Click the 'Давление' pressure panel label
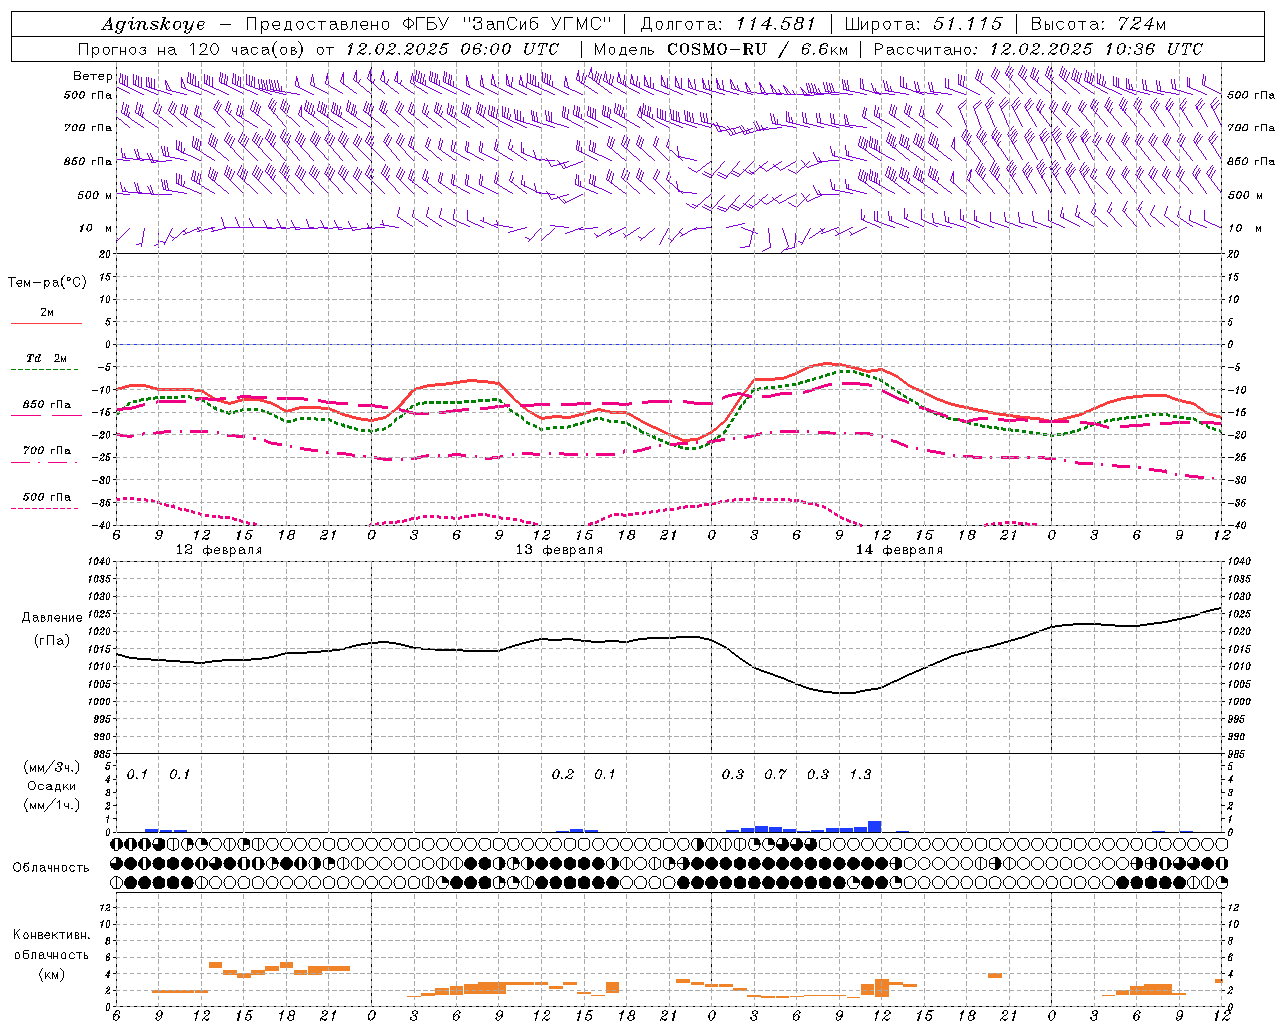The width and height of the screenshot is (1280, 1024). (x=52, y=618)
